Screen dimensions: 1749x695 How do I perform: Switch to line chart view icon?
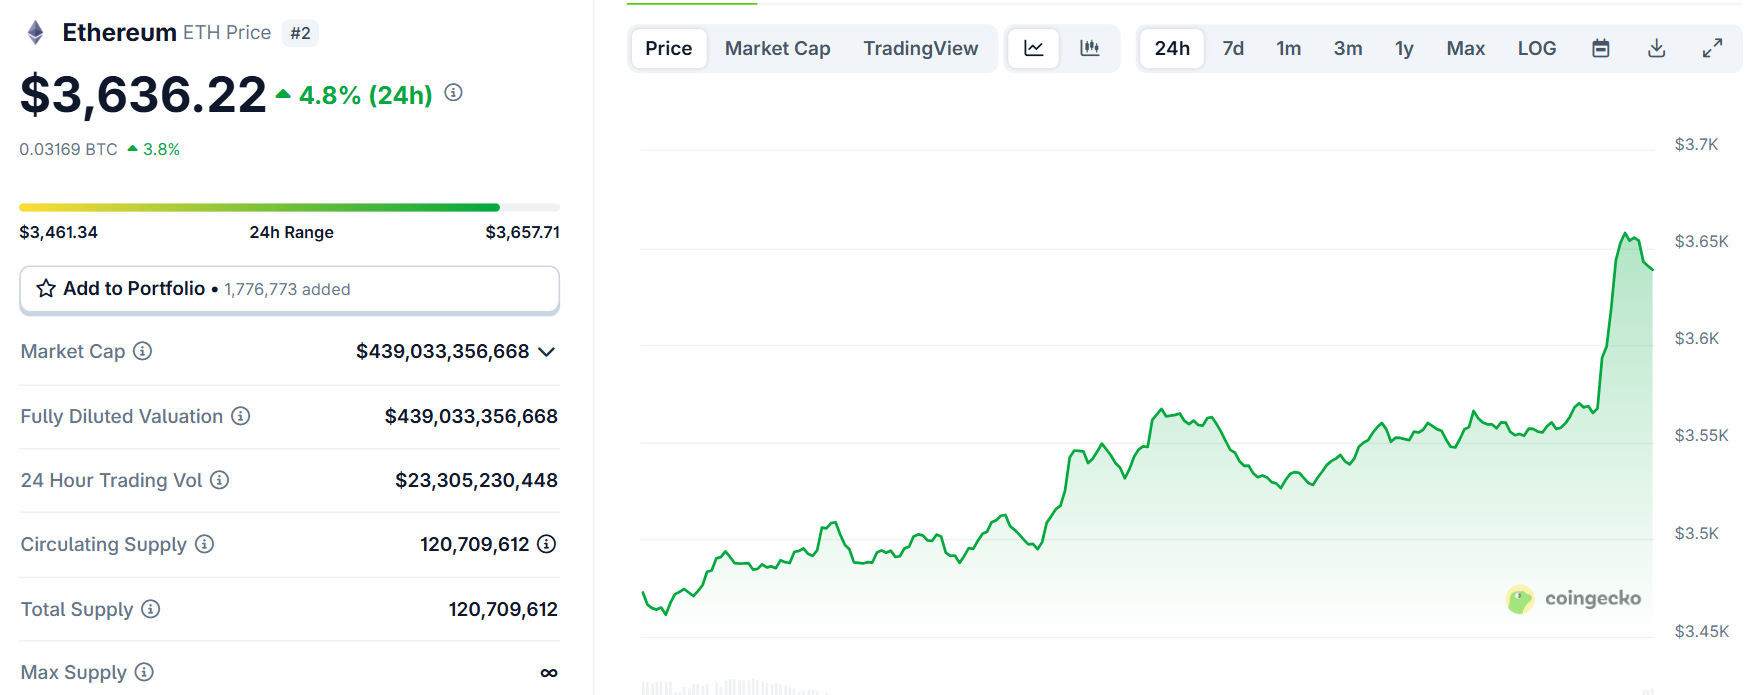click(1034, 48)
